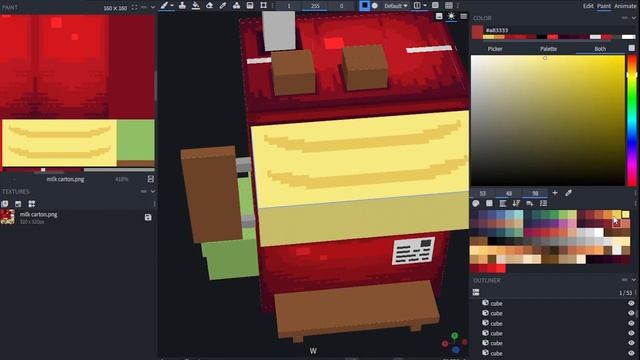Click the sort palette icon
The width and height of the screenshot is (640, 360).
[x=516, y=203]
